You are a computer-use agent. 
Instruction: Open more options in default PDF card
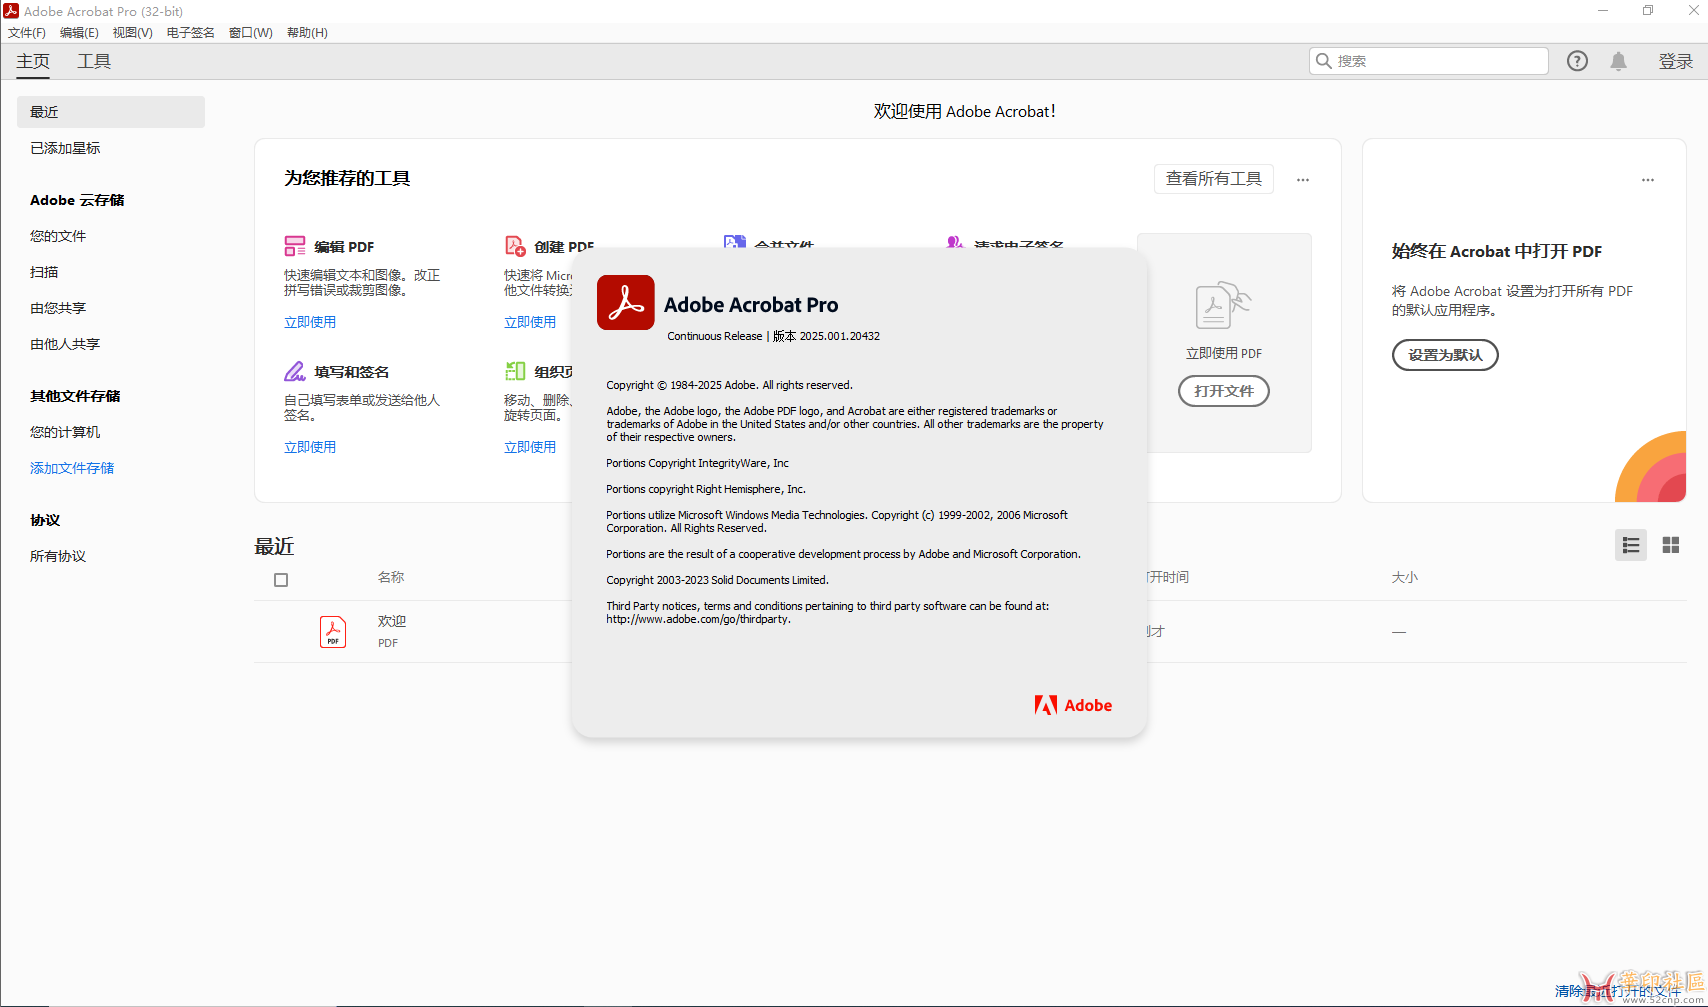1648,180
